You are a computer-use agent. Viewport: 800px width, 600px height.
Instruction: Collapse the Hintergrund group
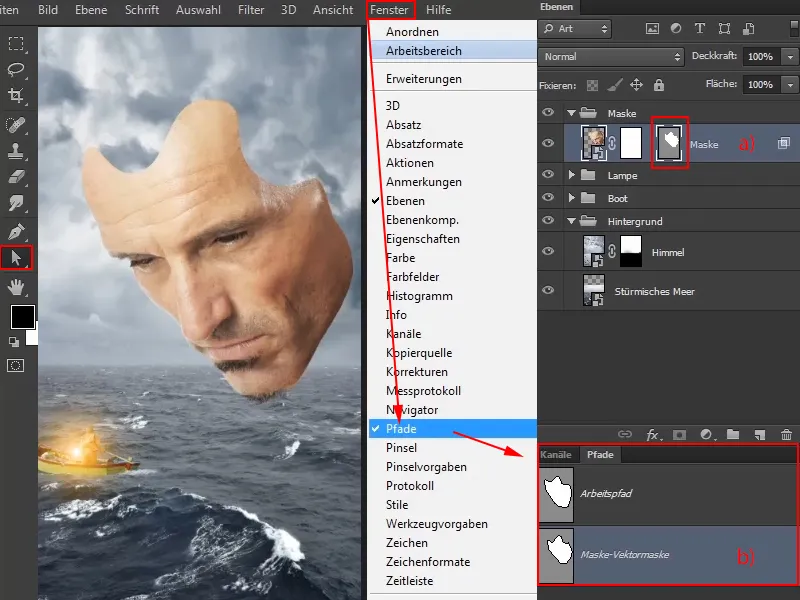click(571, 221)
